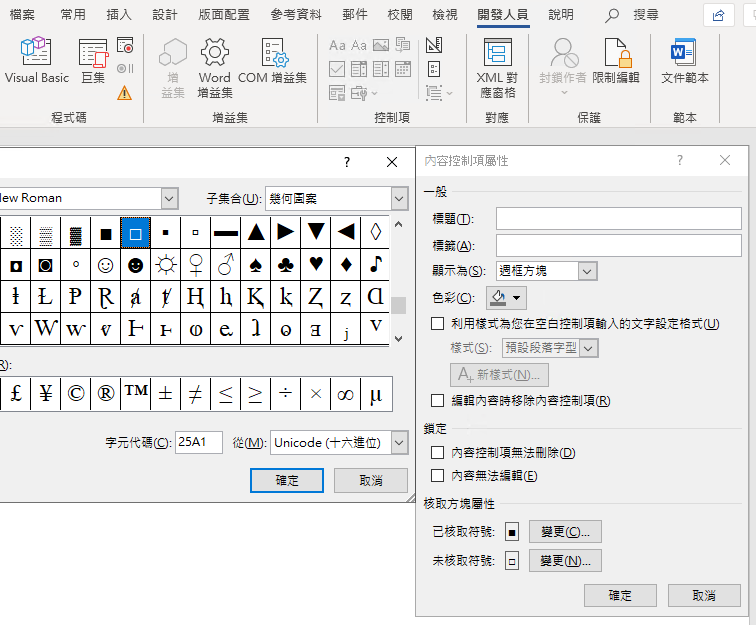The width and height of the screenshot is (756, 625).
Task: Cancel the 內容控制項屬性 dialog
Action: 704,595
